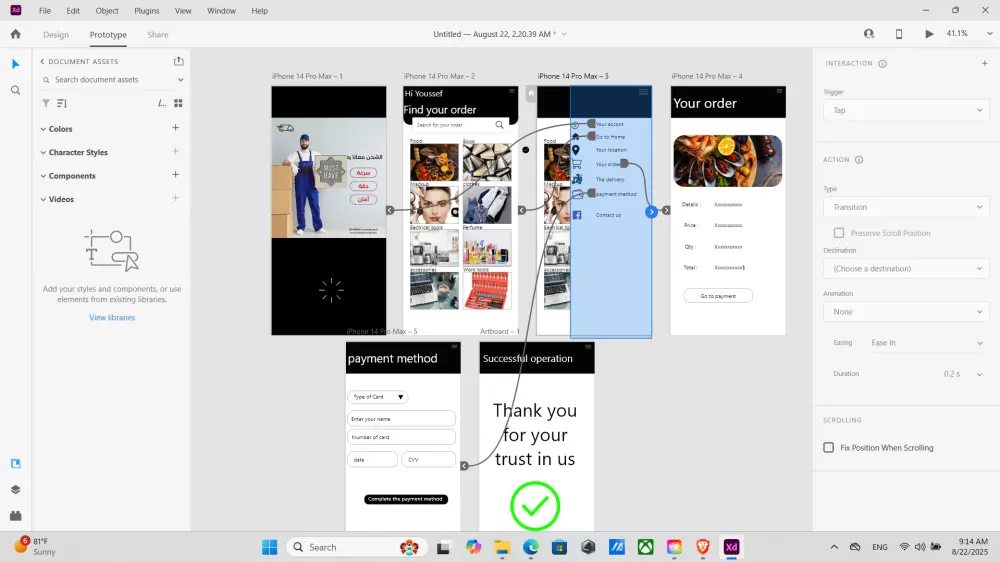Open Microsoft Edge from the taskbar

pos(531,547)
